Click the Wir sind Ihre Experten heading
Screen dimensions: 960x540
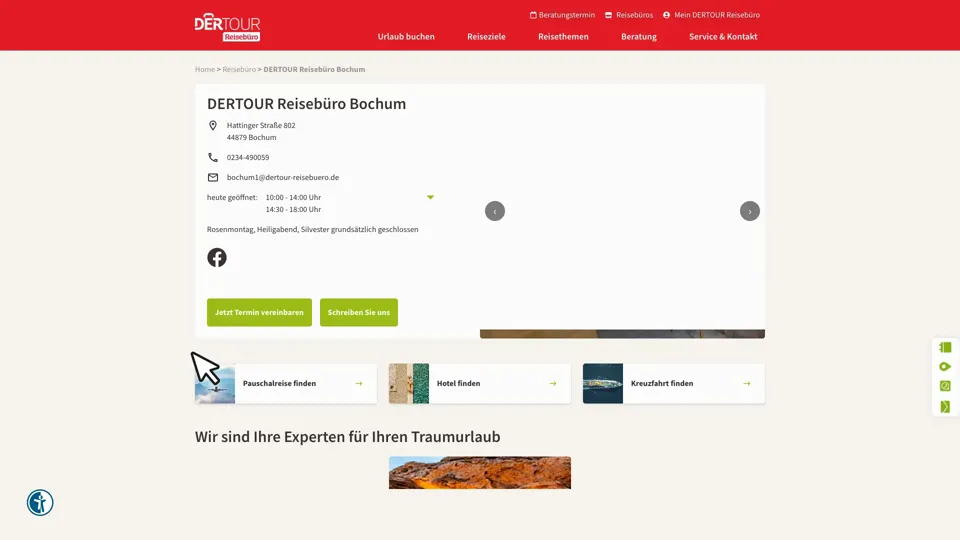(347, 437)
